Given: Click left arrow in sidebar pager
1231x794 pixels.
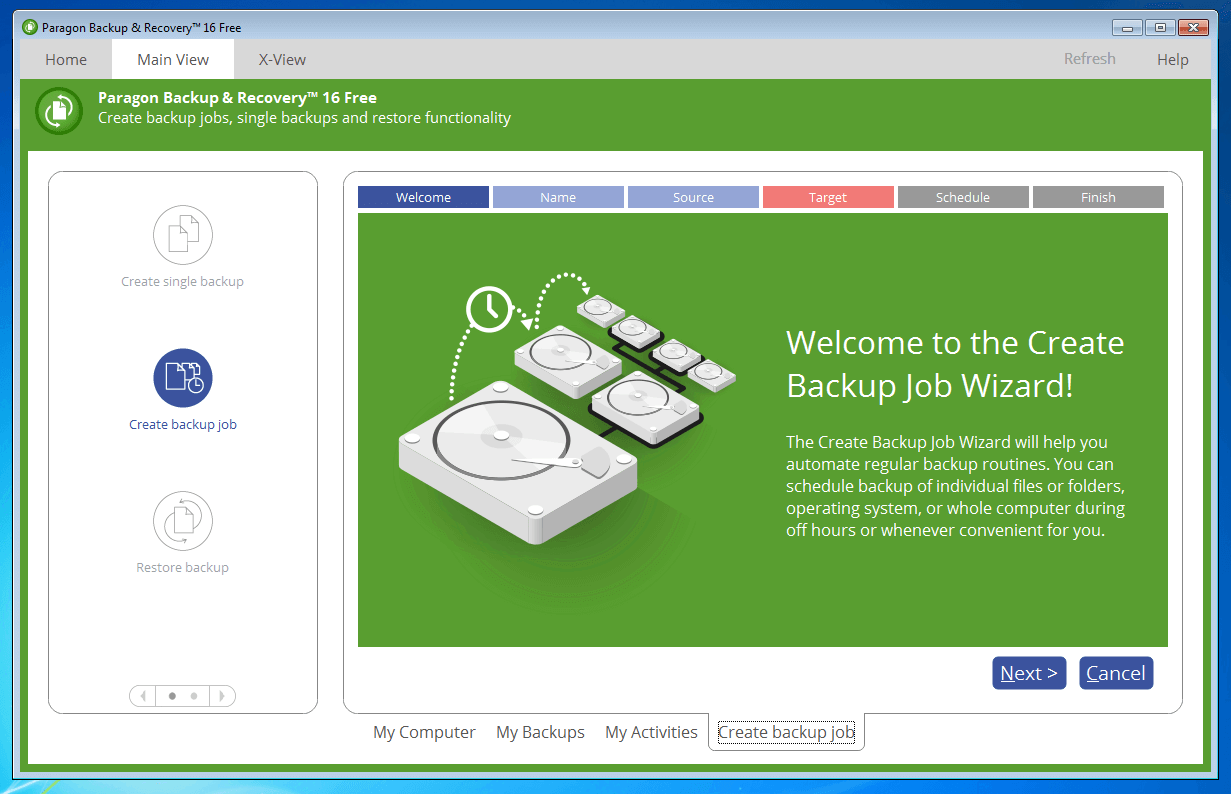Looking at the screenshot, I should click(x=142, y=696).
